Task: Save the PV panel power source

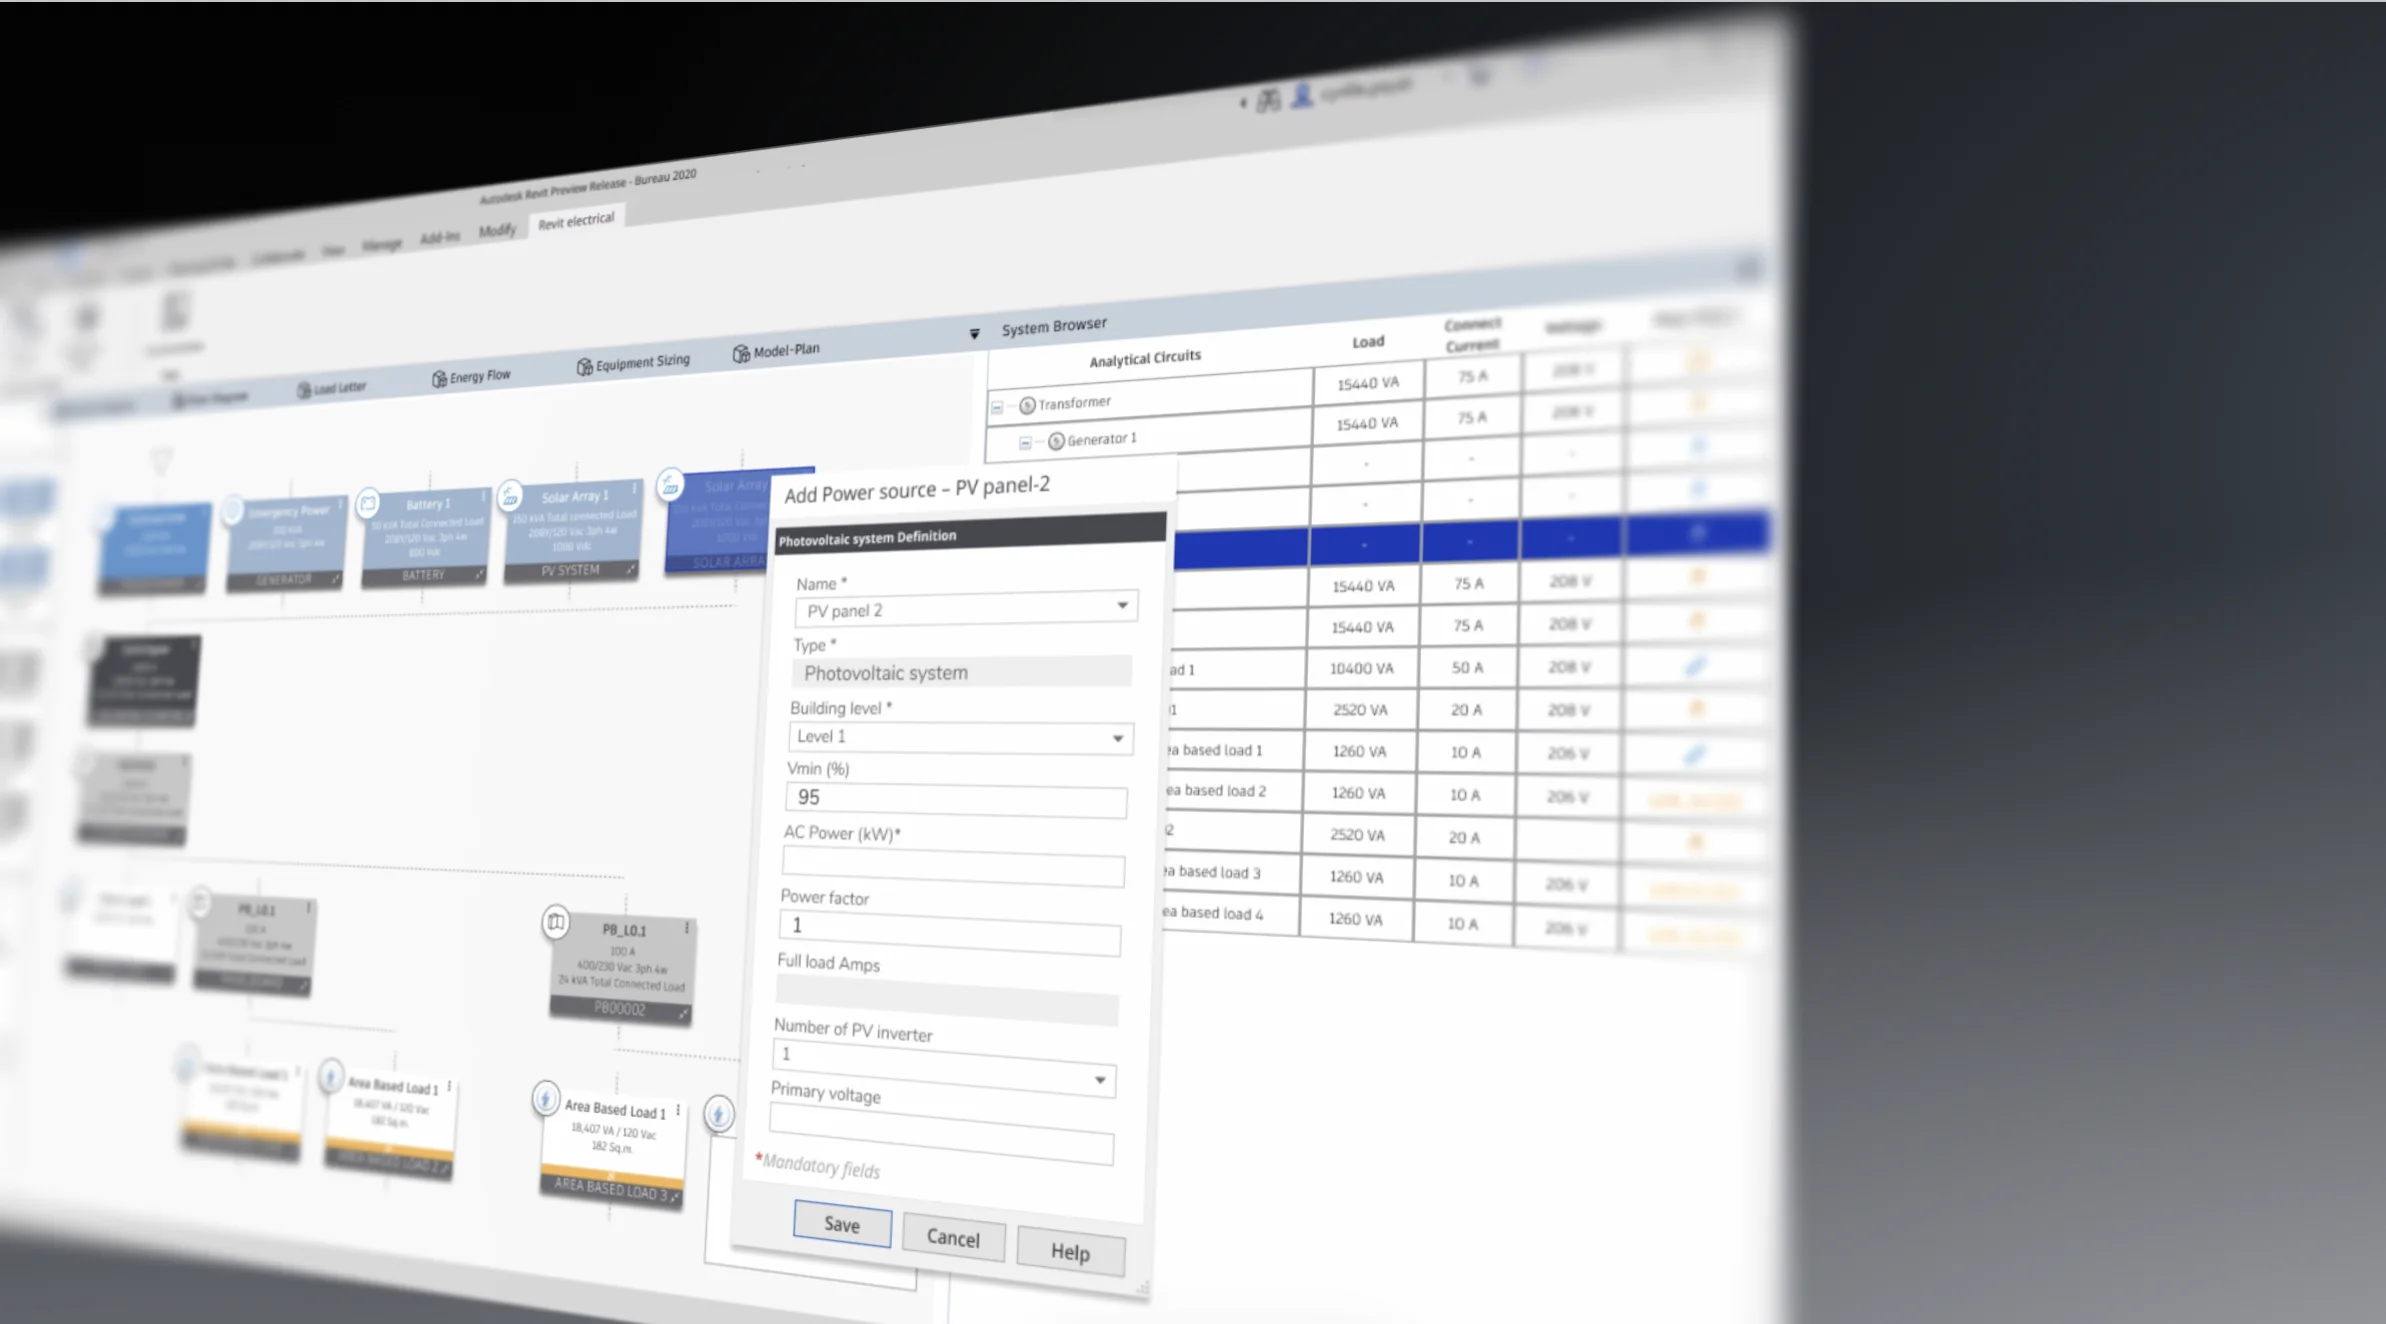Action: click(x=842, y=1224)
